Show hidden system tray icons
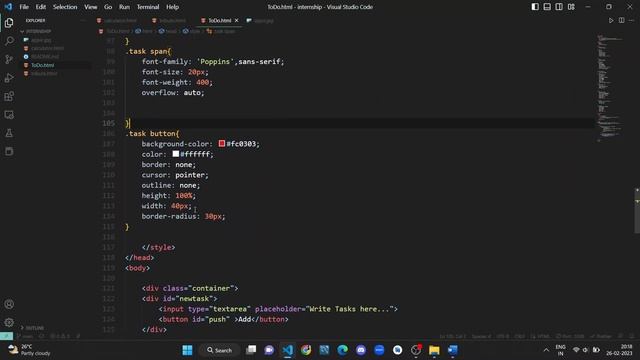The width and height of the screenshot is (640, 360). 546,350
